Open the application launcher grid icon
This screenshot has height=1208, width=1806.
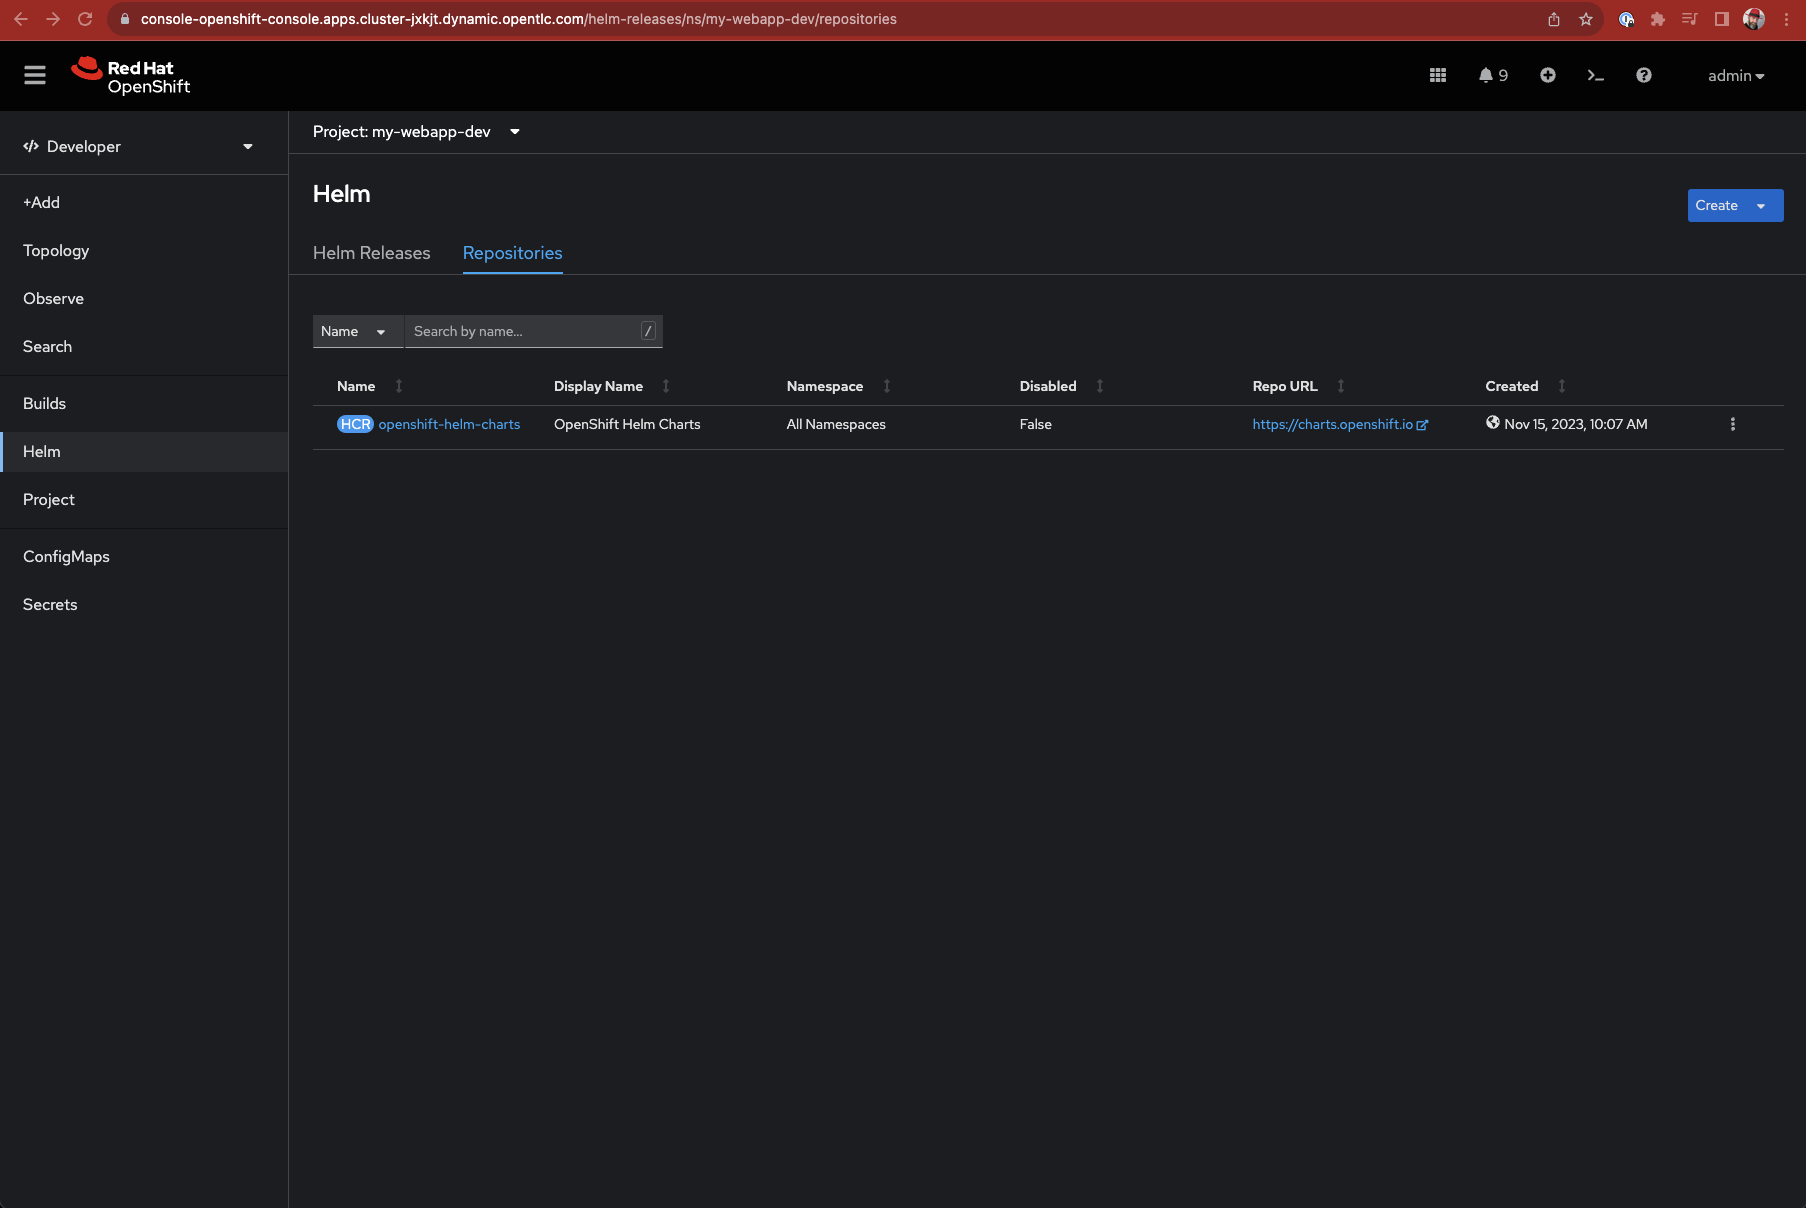pos(1438,75)
